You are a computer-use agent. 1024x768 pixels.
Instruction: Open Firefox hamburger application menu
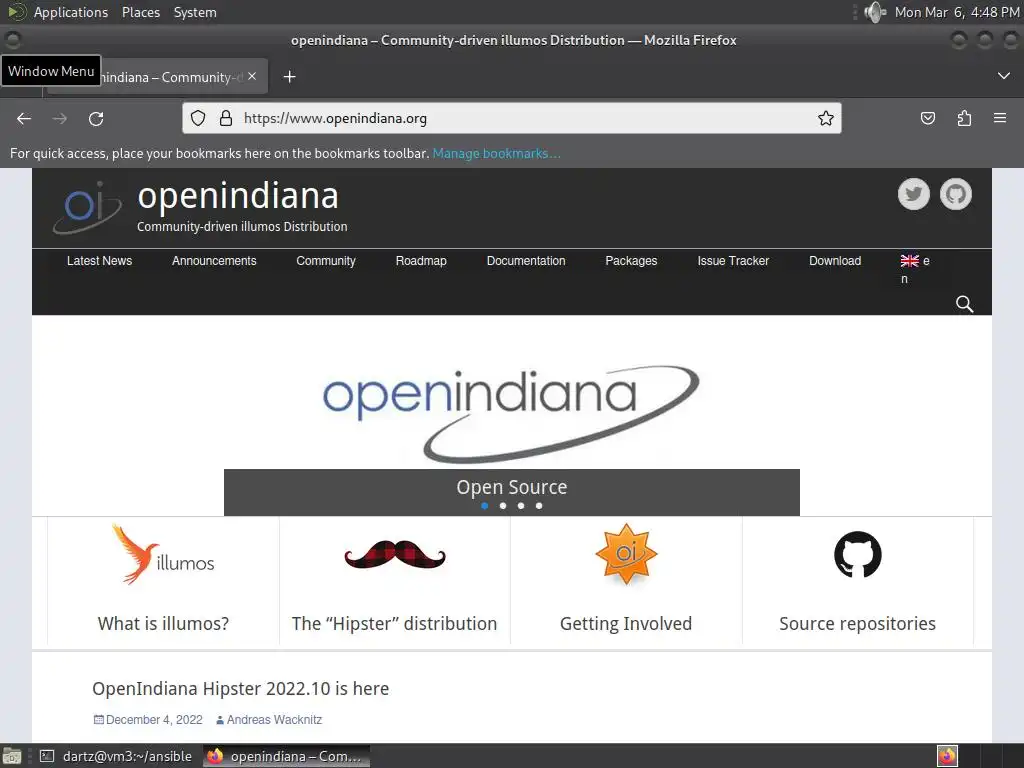point(1000,118)
